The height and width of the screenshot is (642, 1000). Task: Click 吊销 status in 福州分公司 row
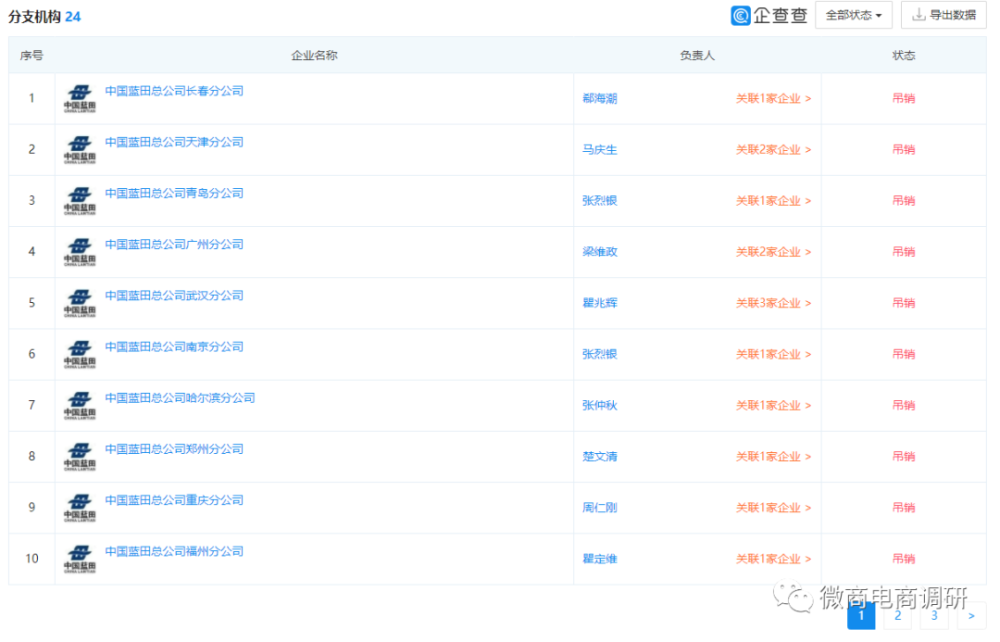[904, 559]
